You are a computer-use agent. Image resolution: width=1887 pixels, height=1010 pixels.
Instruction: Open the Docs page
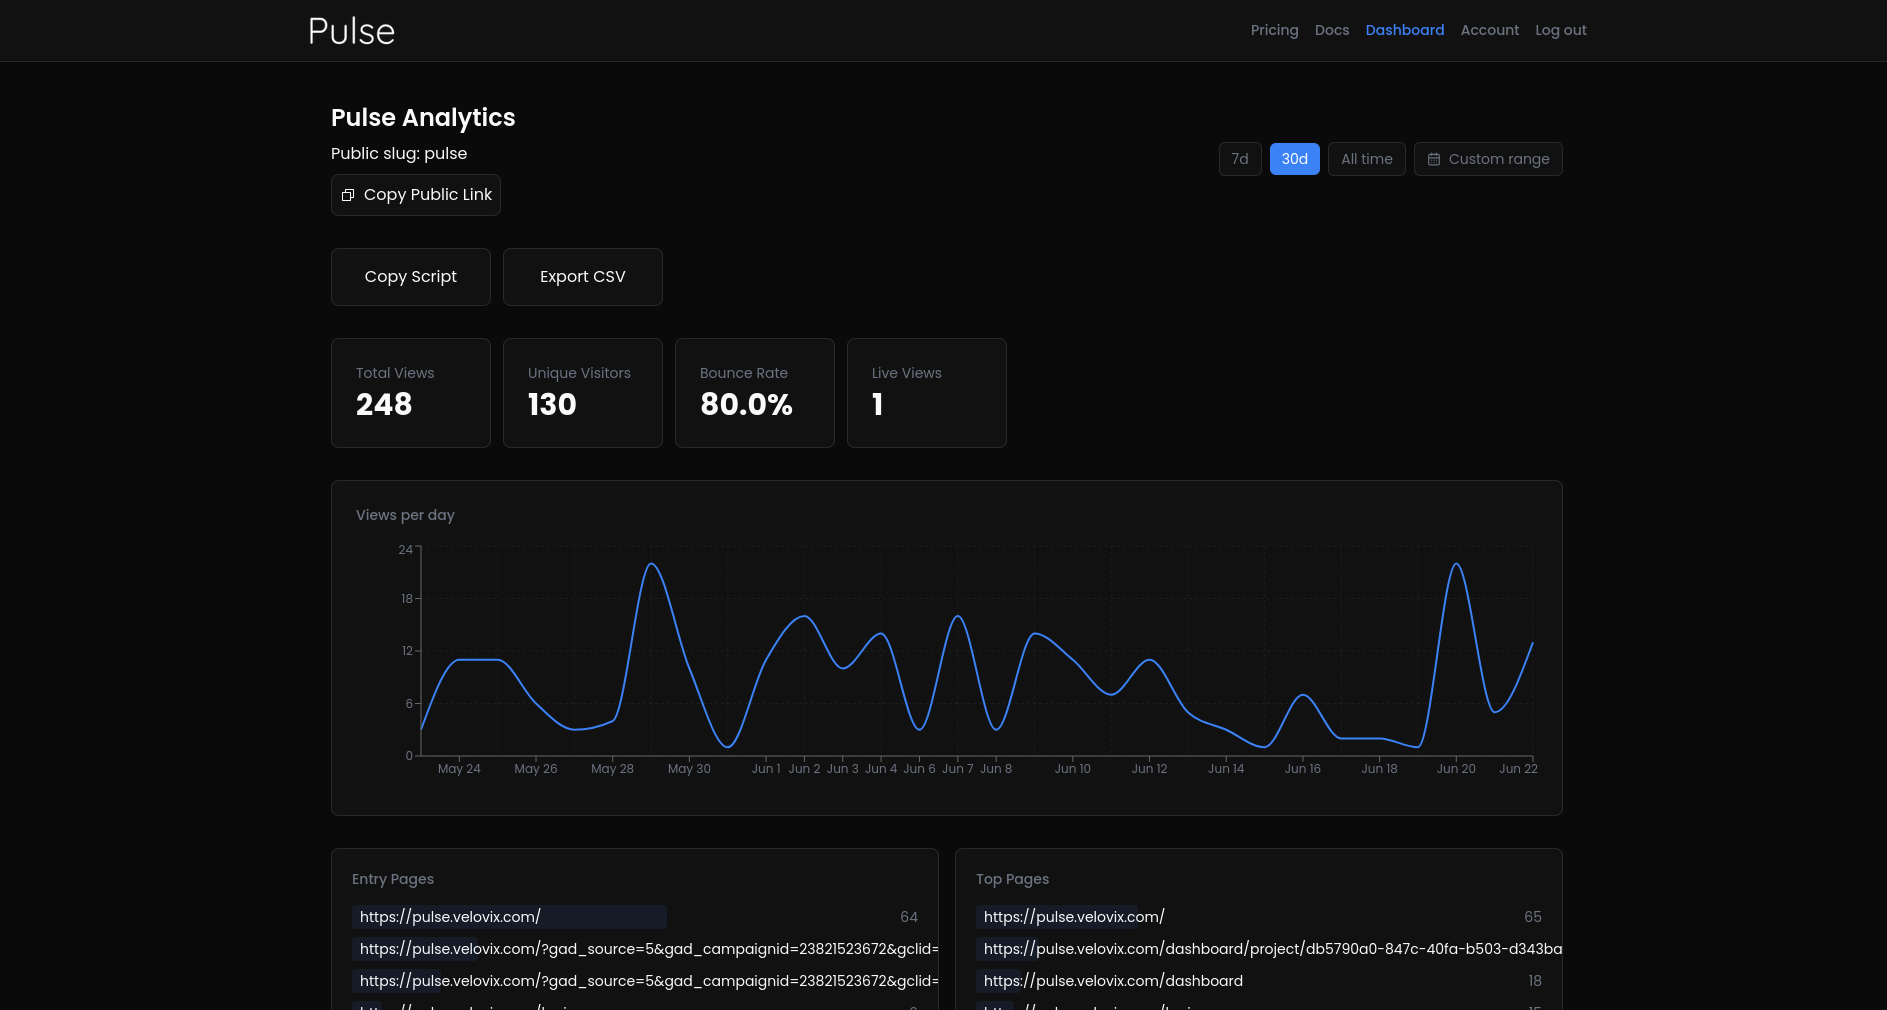pos(1331,30)
